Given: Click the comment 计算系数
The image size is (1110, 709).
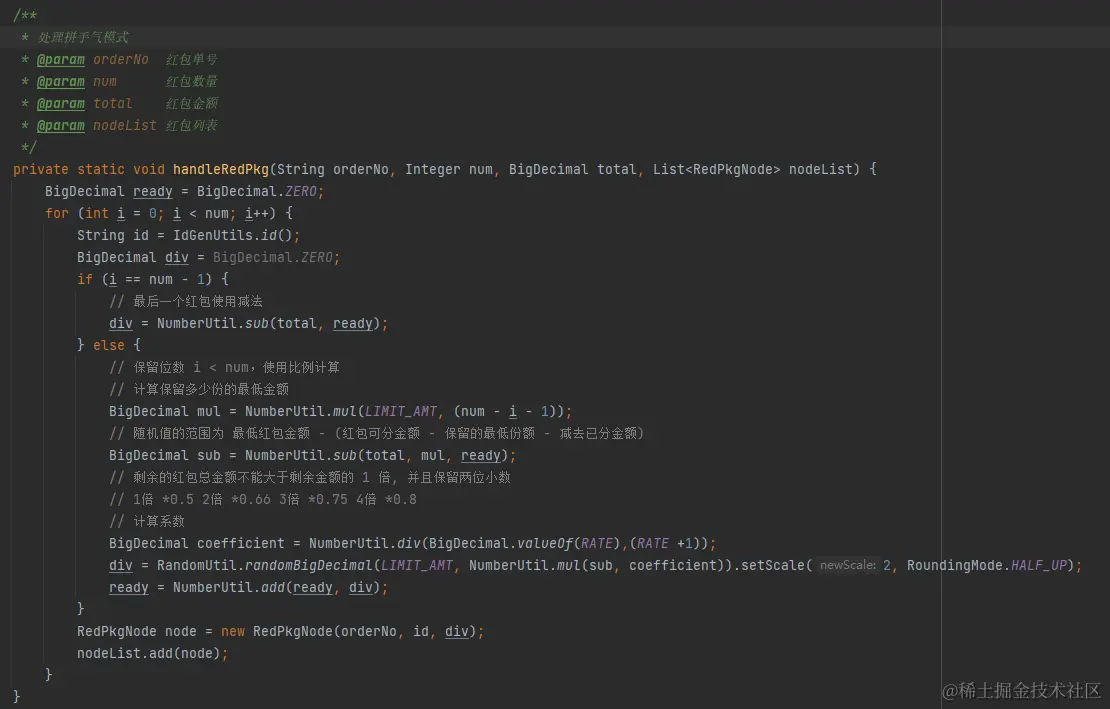Looking at the screenshot, I should click(147, 521).
